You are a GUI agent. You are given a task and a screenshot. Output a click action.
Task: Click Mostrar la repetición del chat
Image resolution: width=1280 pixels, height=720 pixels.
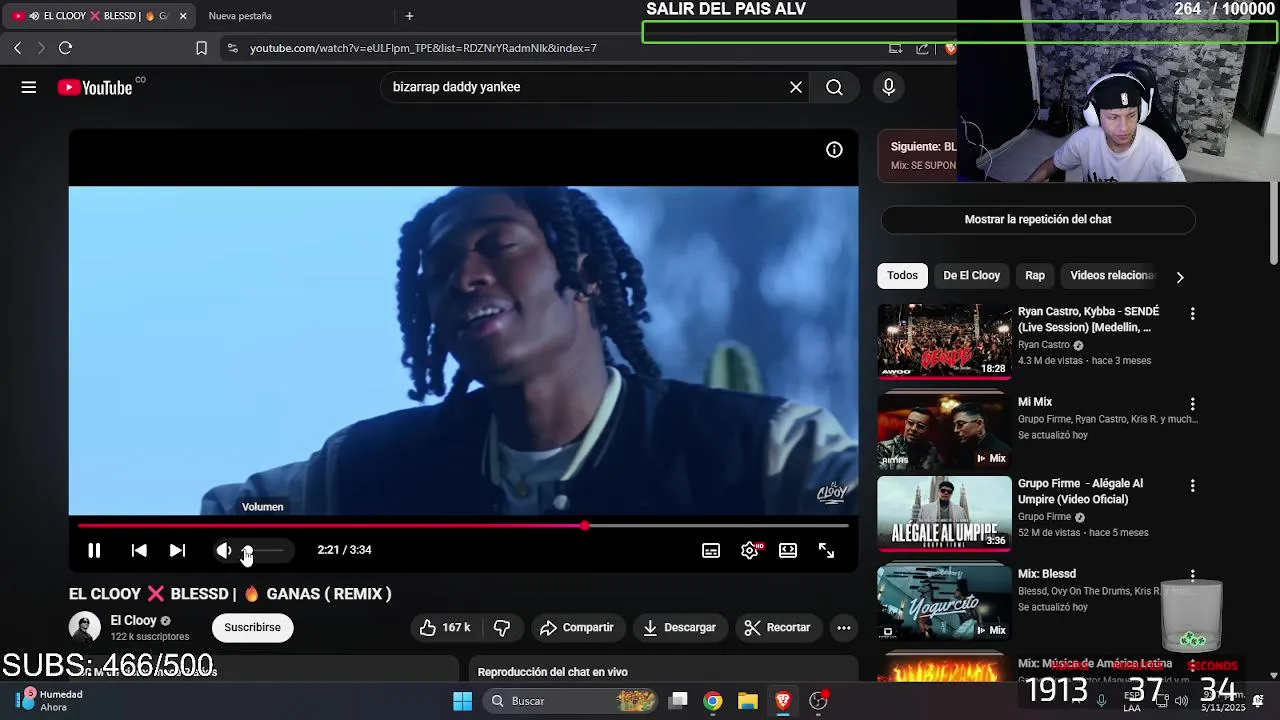click(1038, 219)
